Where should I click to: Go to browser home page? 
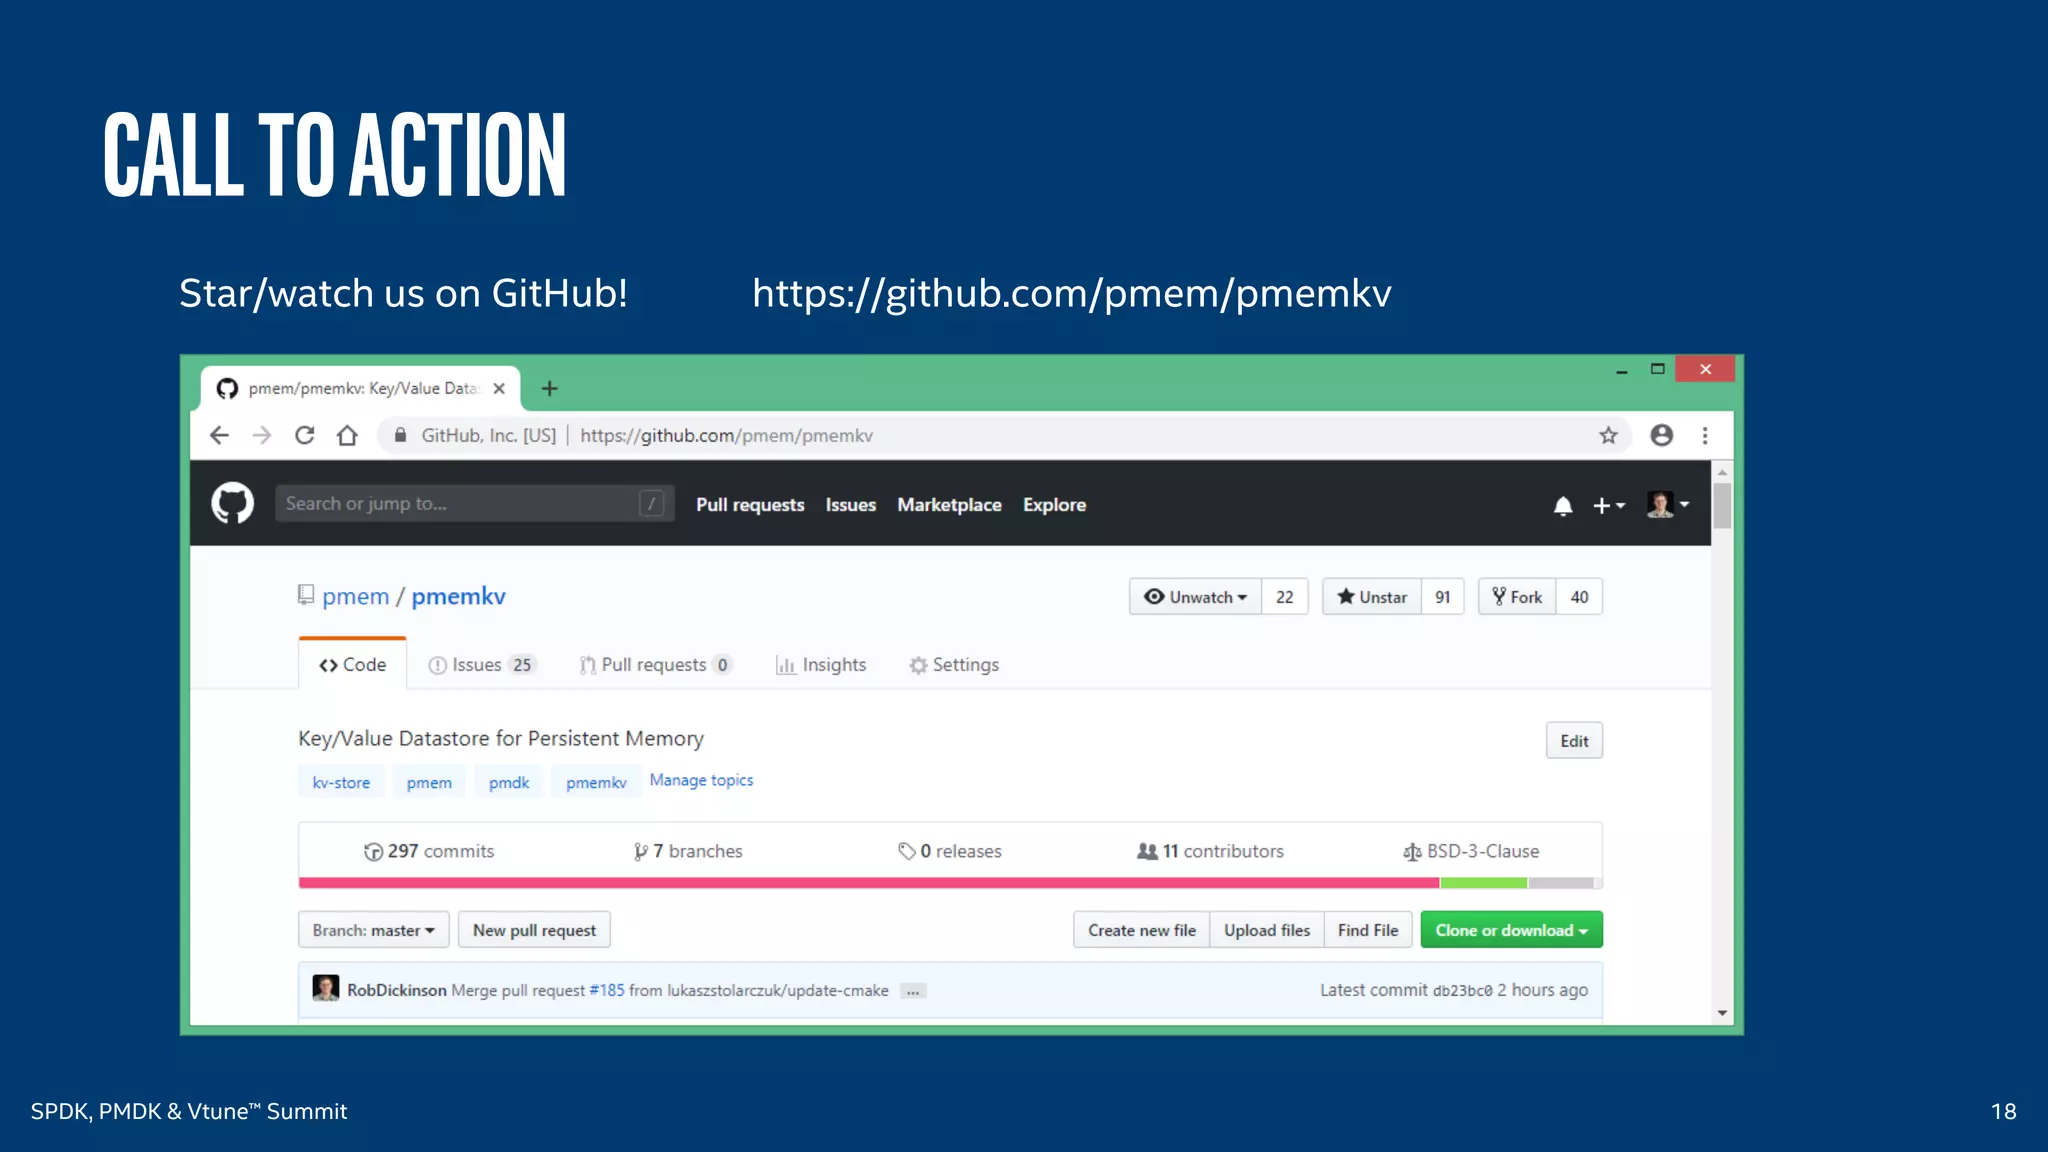pyautogui.click(x=347, y=435)
